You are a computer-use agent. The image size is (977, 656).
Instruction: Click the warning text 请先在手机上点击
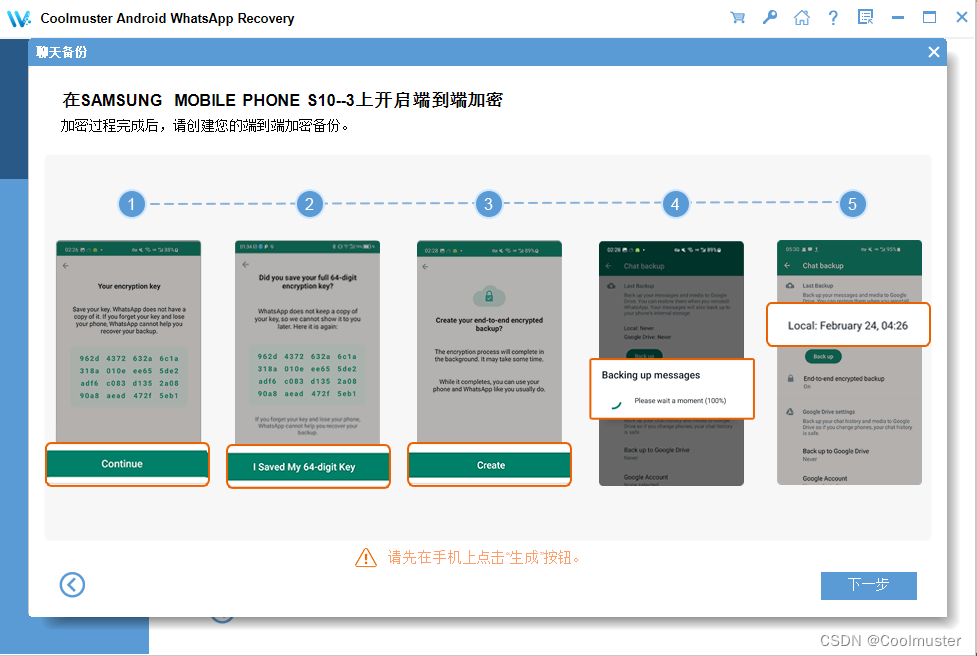(x=484, y=558)
